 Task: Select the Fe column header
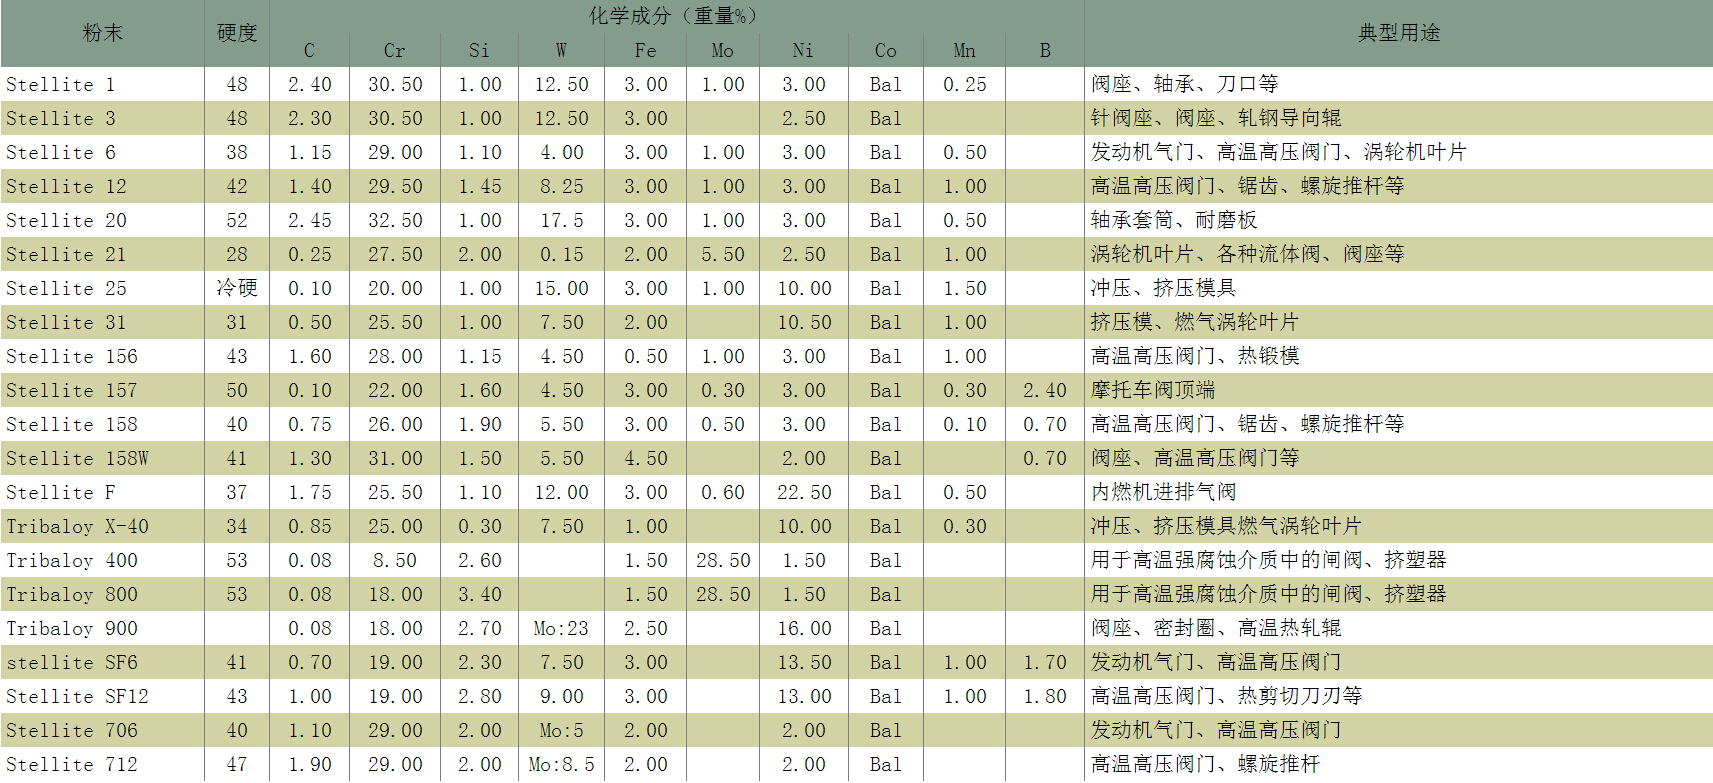645,51
